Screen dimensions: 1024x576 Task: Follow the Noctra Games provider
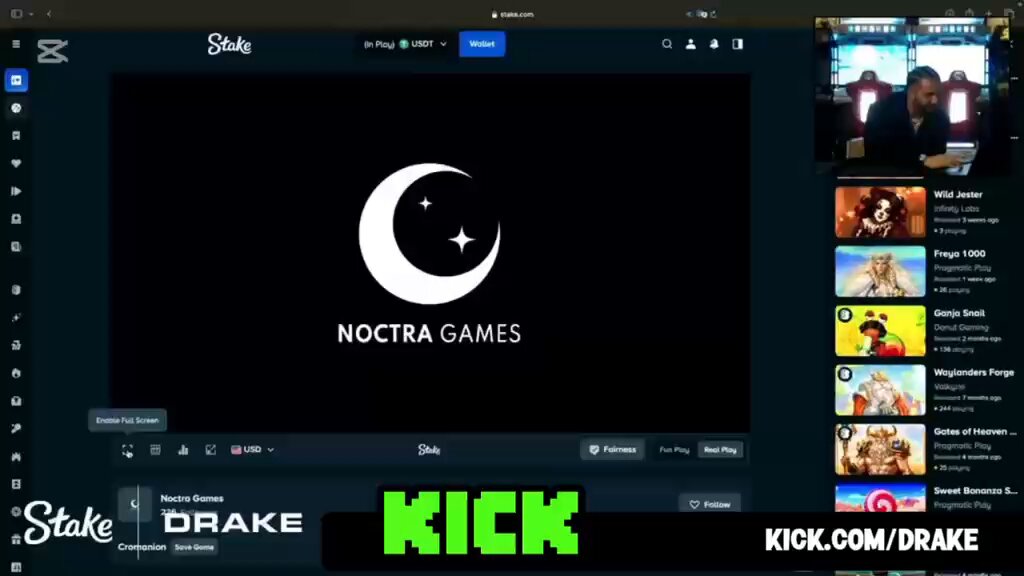(x=710, y=504)
